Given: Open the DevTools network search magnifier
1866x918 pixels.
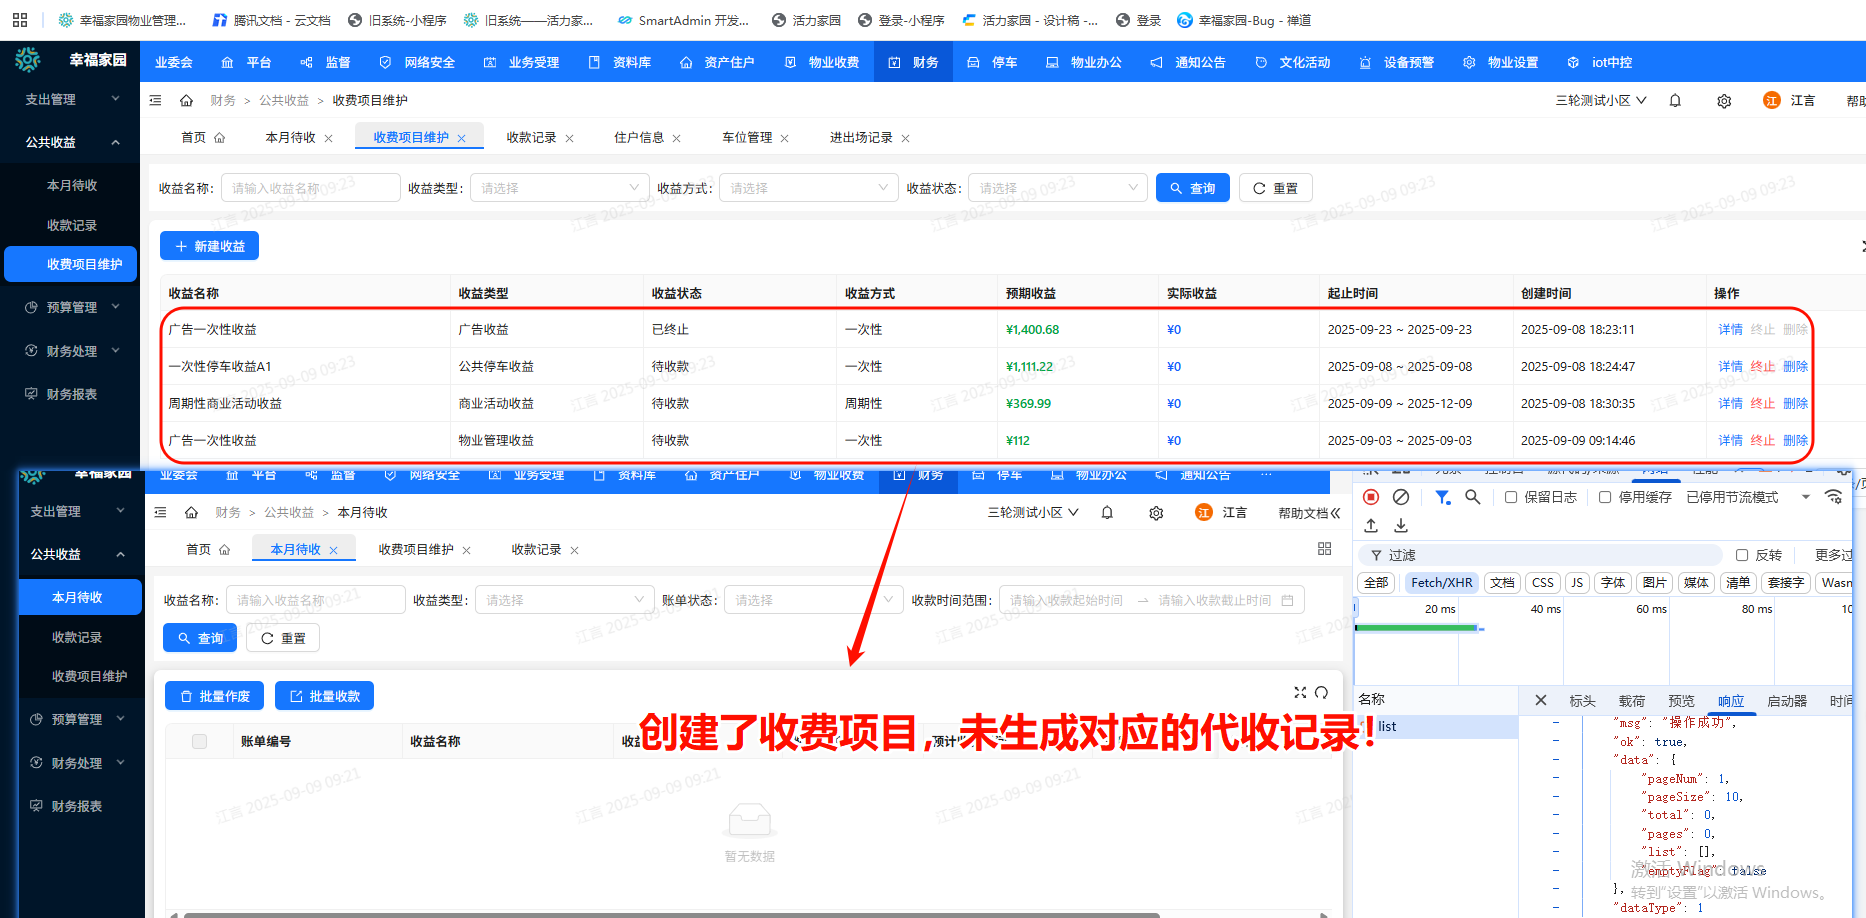Looking at the screenshot, I should click(x=1472, y=497).
